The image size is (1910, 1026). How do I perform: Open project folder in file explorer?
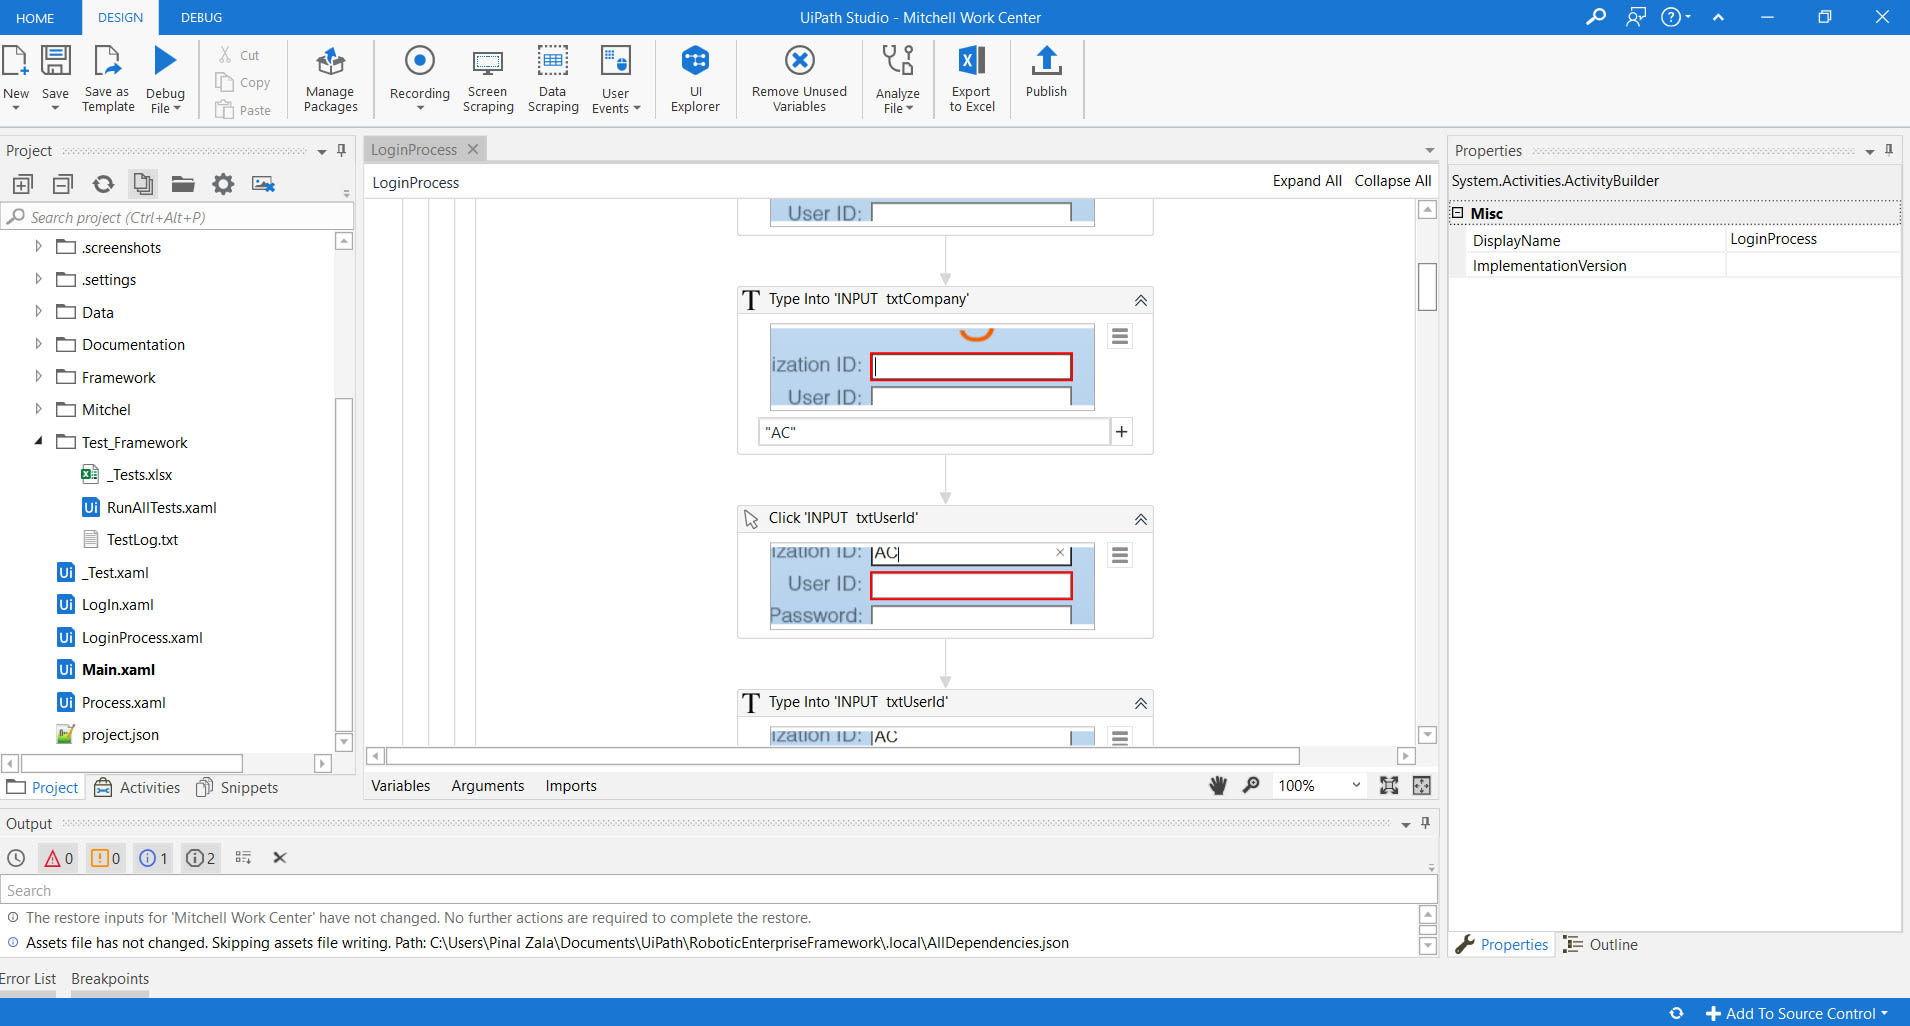(x=183, y=184)
